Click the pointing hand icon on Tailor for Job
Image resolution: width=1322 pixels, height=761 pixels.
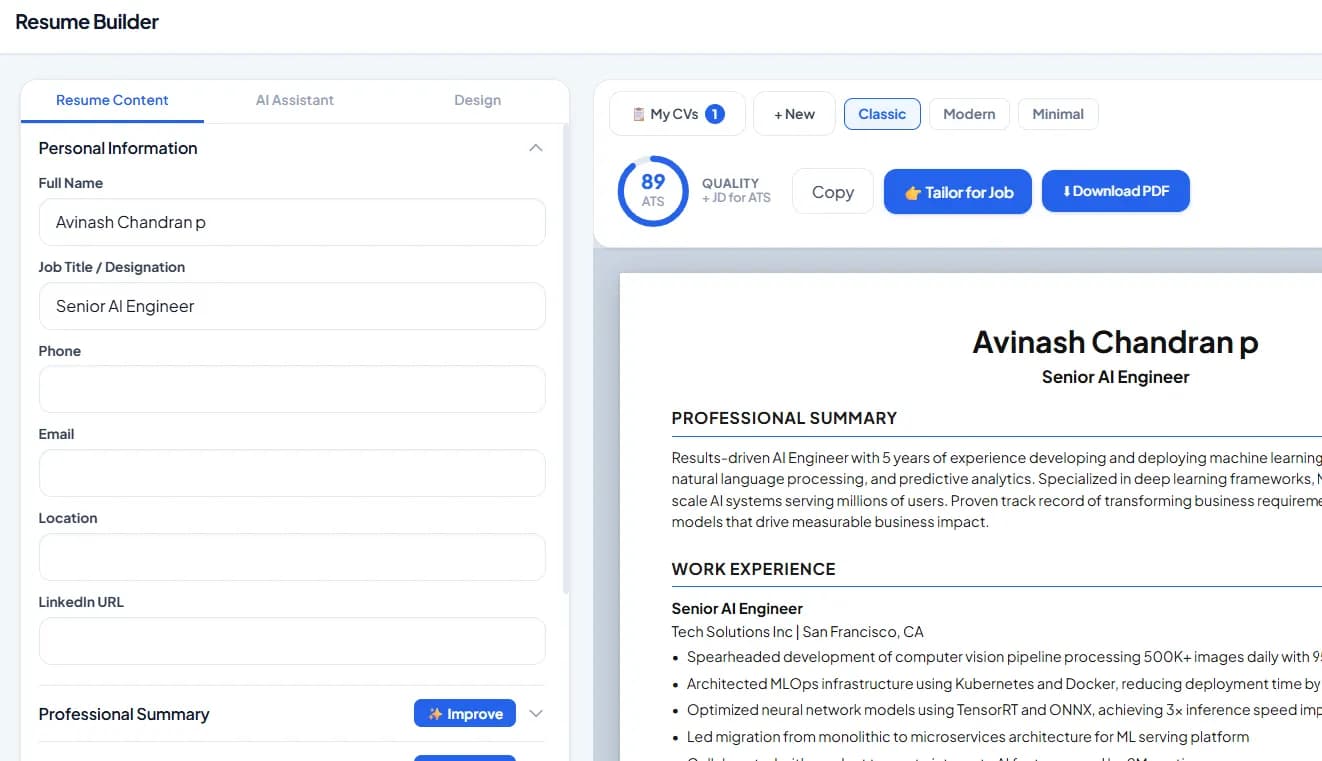coord(912,193)
